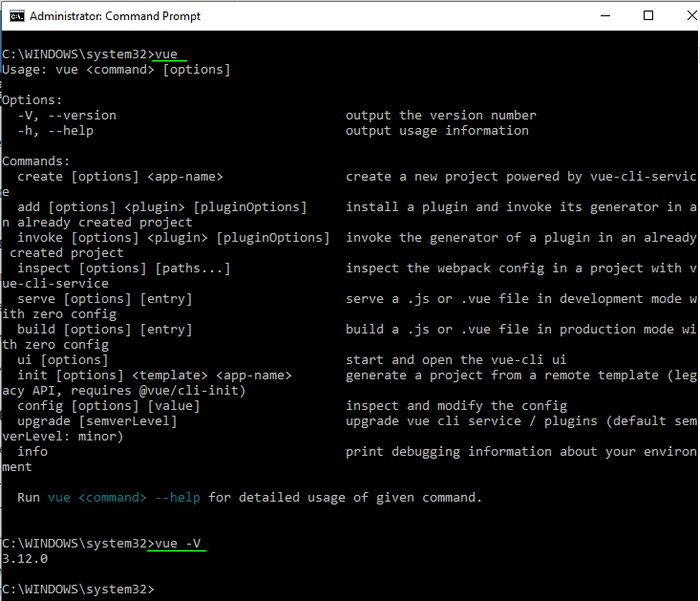Click the 'Administrator: Command Prompt' title text
The height and width of the screenshot is (601, 700).
[x=115, y=16]
